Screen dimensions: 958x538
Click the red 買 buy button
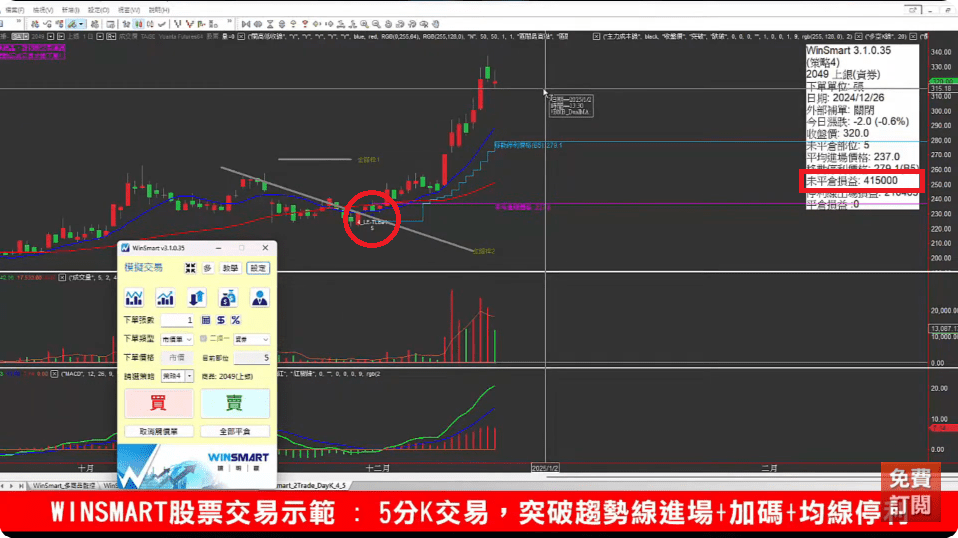click(158, 403)
